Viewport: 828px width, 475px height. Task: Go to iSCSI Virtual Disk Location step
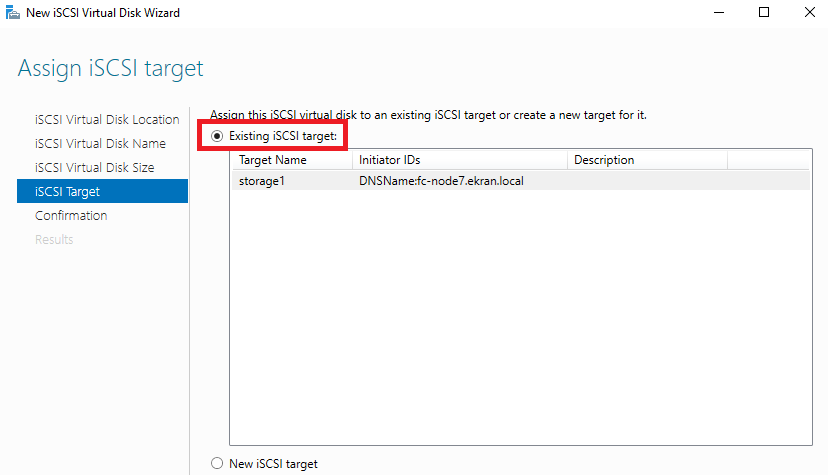[x=107, y=120]
